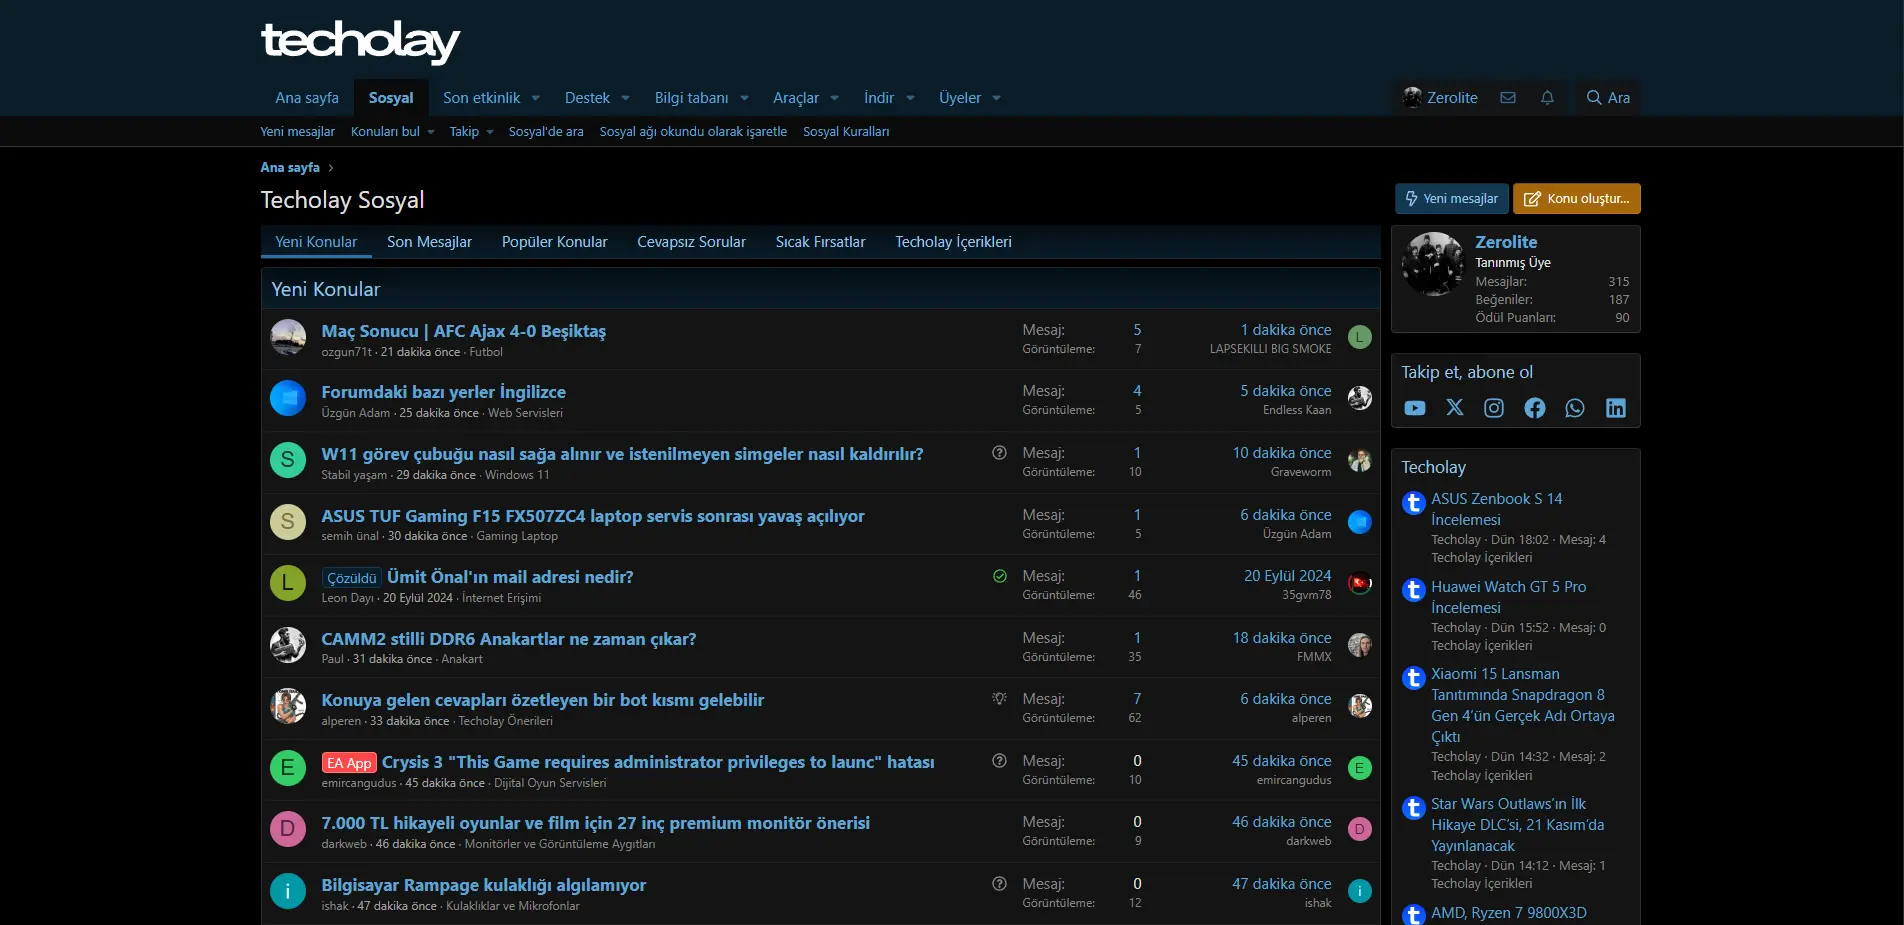The width and height of the screenshot is (1904, 925).
Task: Switch to the Sıcak Fırsatlar tab
Action: (820, 242)
